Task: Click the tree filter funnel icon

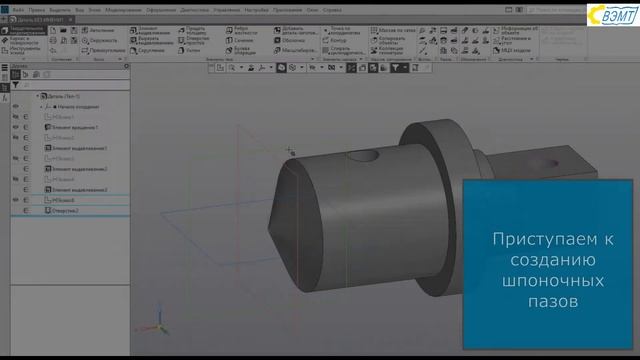Action: [x=16, y=85]
